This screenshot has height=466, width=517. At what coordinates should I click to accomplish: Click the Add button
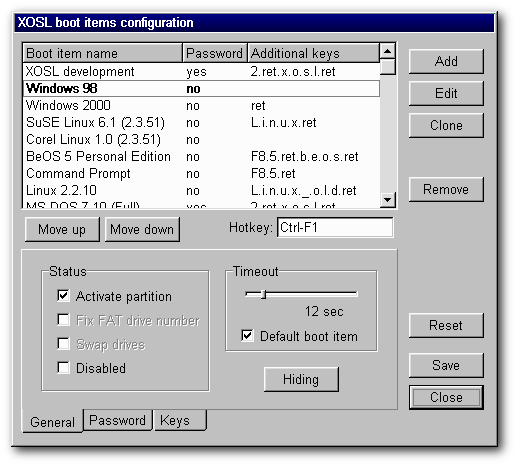click(x=446, y=61)
